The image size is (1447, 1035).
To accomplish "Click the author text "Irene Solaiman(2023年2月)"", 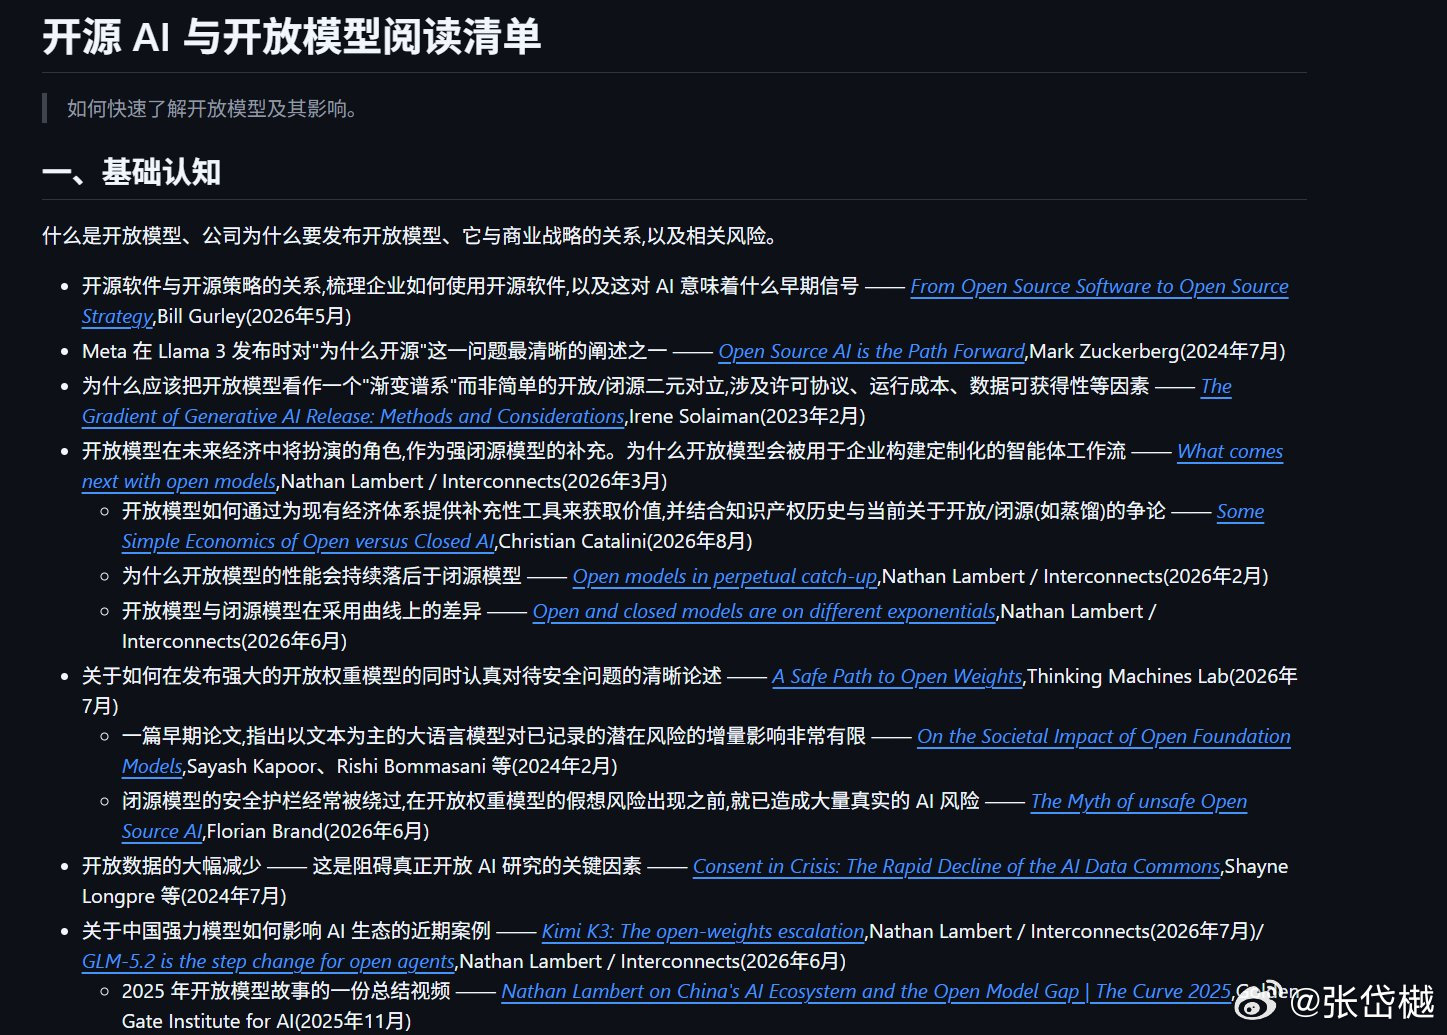I will click(747, 416).
